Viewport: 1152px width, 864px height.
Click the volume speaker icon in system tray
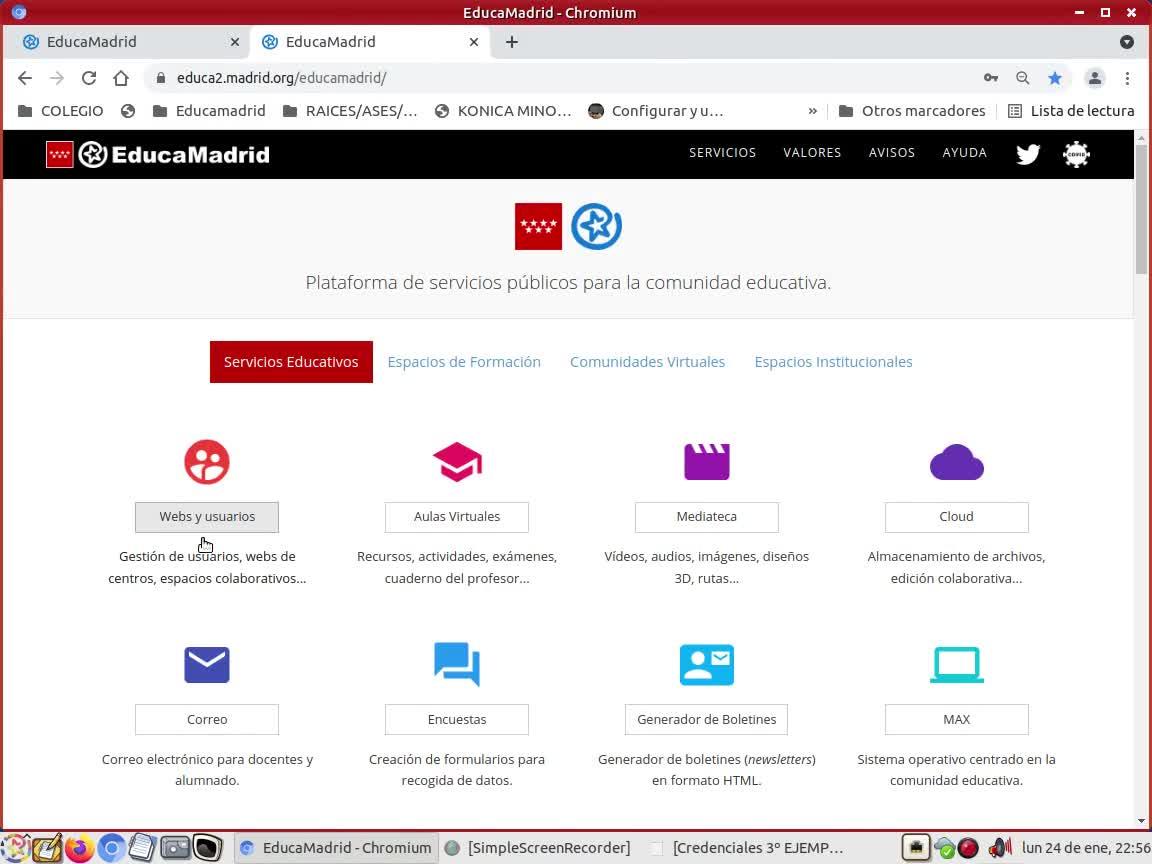[1000, 848]
